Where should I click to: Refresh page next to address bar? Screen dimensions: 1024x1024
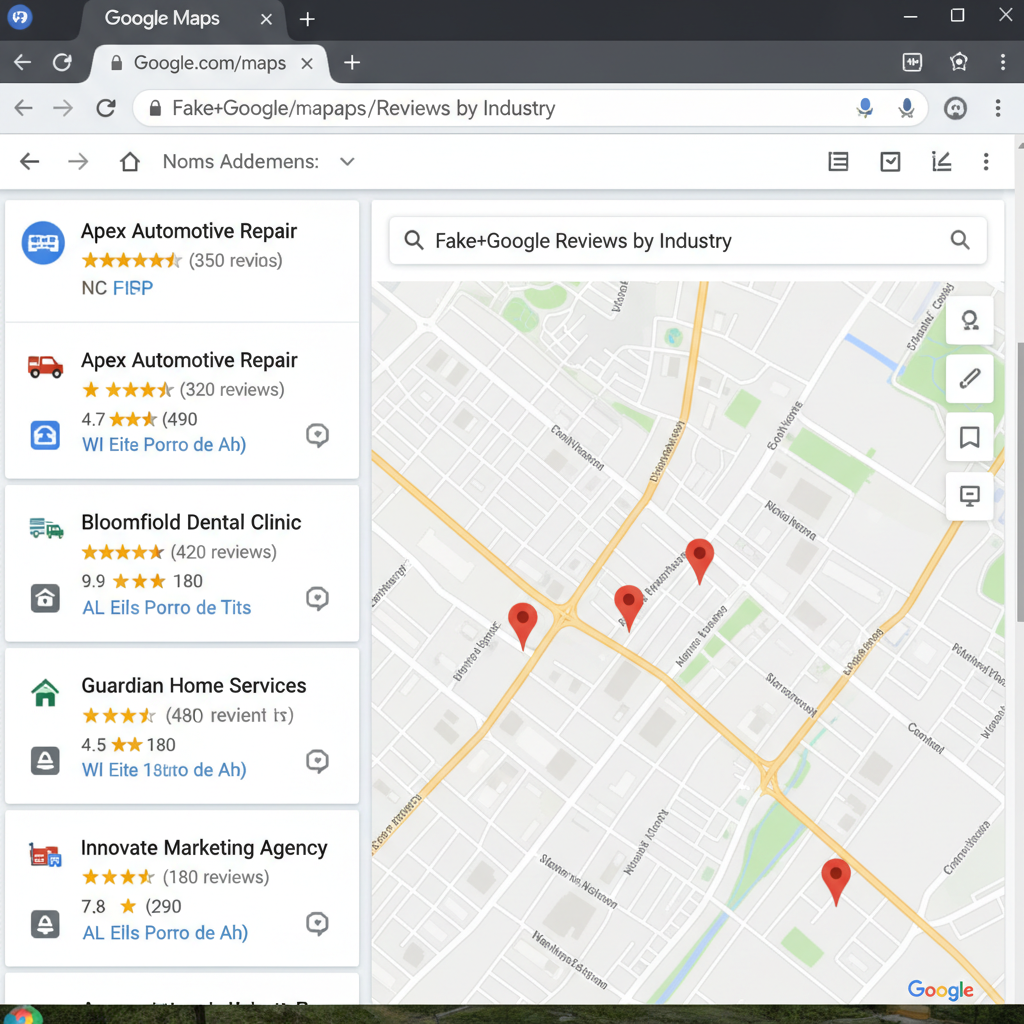click(106, 108)
